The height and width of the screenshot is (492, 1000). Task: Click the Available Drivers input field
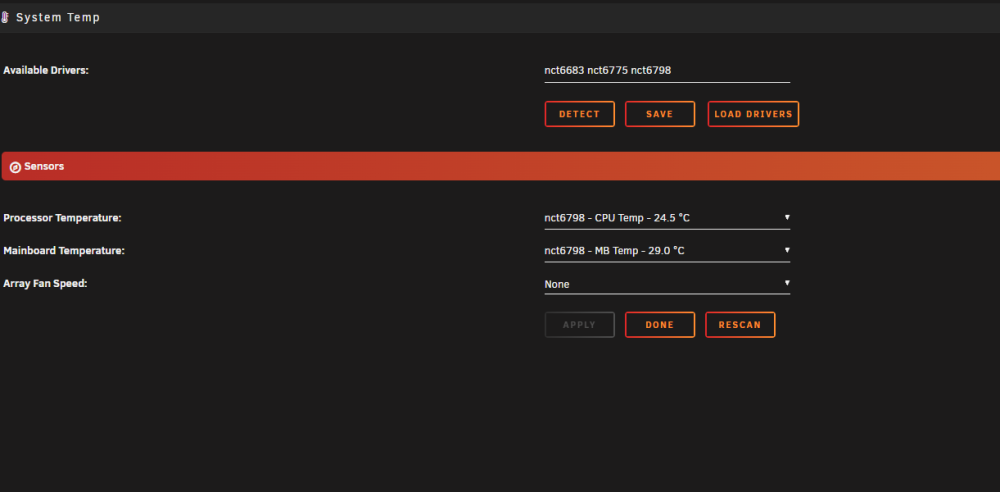click(x=667, y=71)
